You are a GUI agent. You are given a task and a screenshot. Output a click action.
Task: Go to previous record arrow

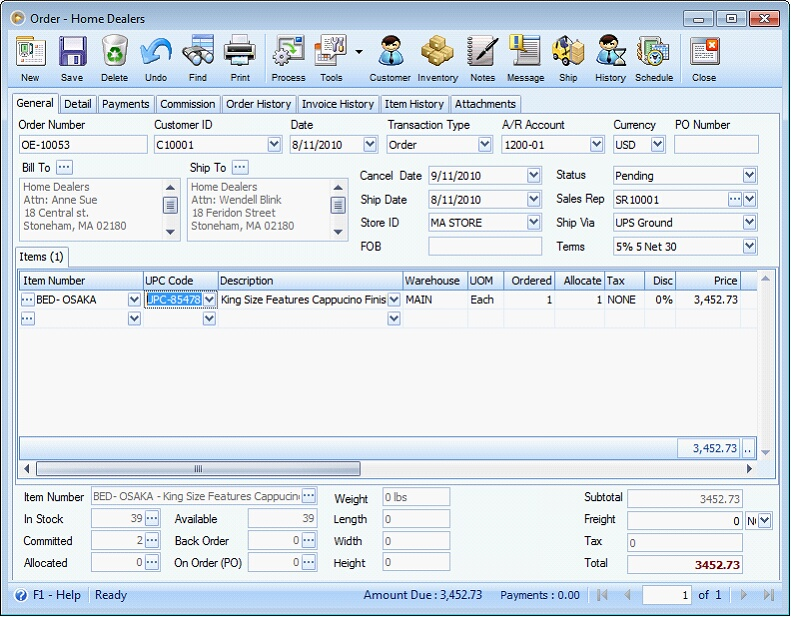(x=627, y=595)
